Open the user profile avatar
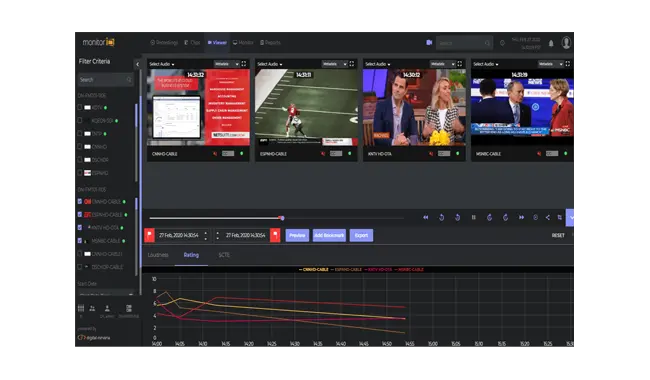 coord(566,43)
